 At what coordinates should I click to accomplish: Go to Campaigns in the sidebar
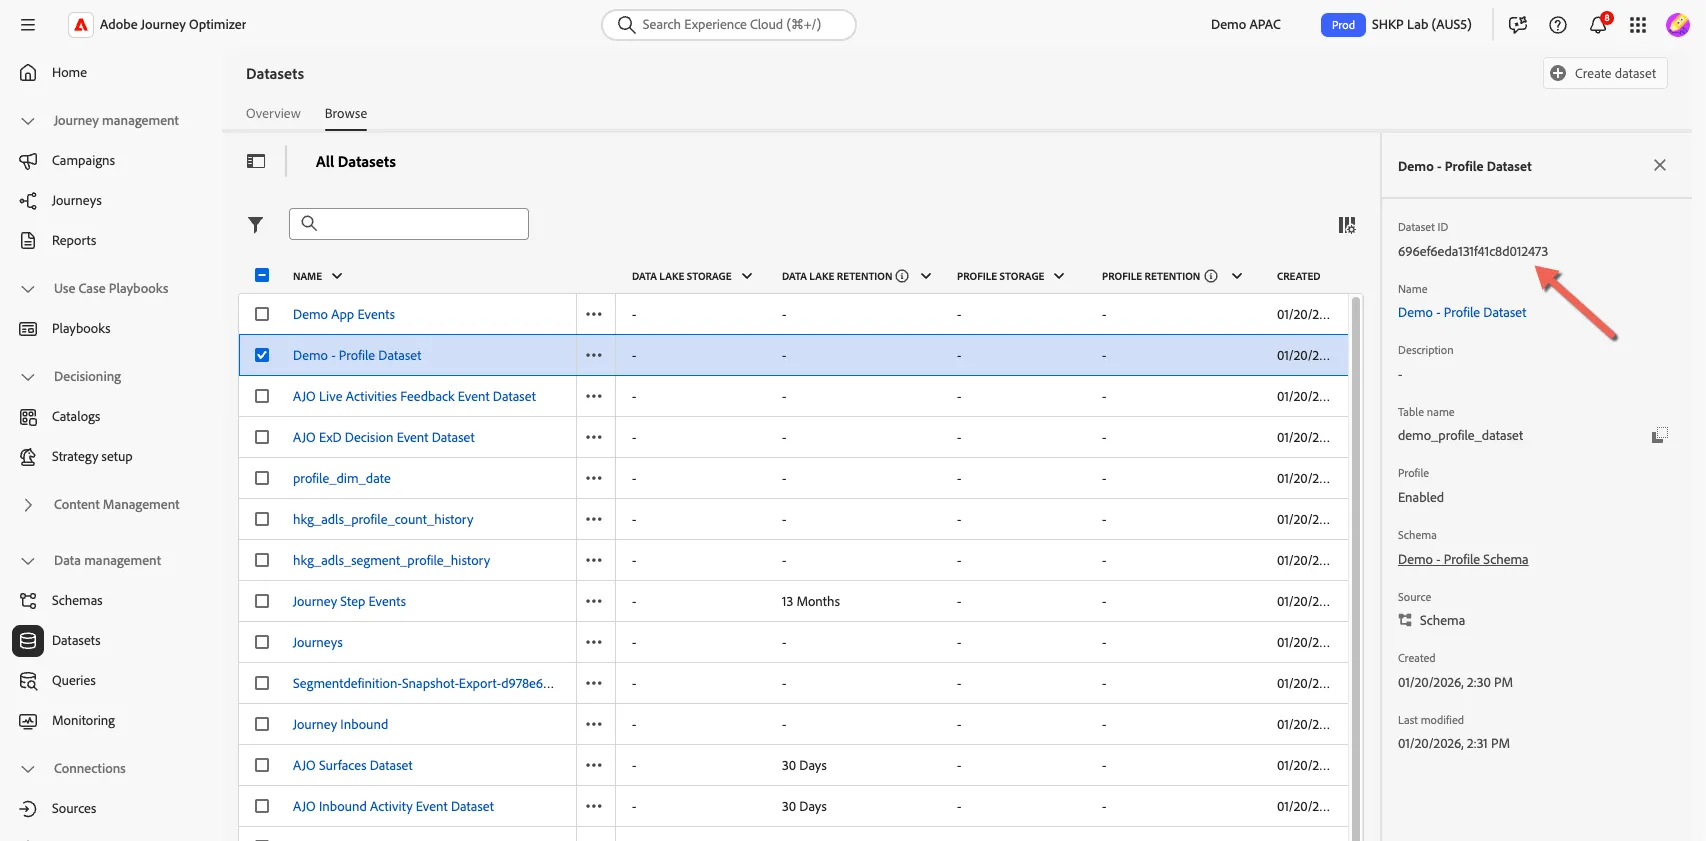pos(83,161)
